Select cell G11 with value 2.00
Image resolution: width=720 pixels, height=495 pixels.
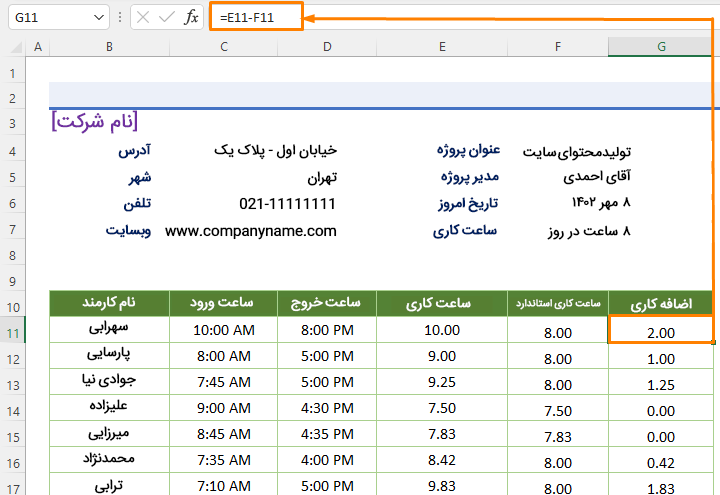click(x=660, y=331)
